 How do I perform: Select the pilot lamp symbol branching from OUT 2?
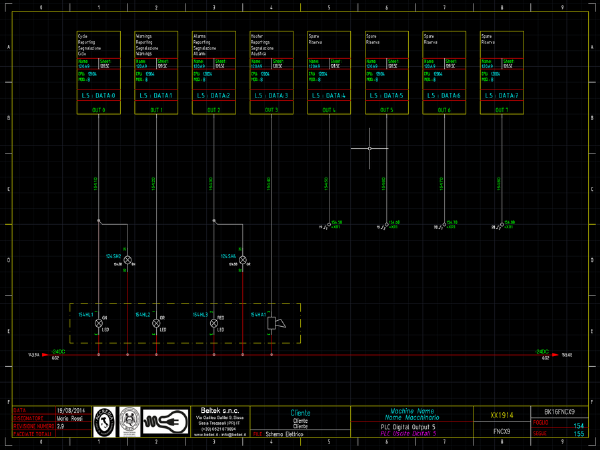click(243, 260)
